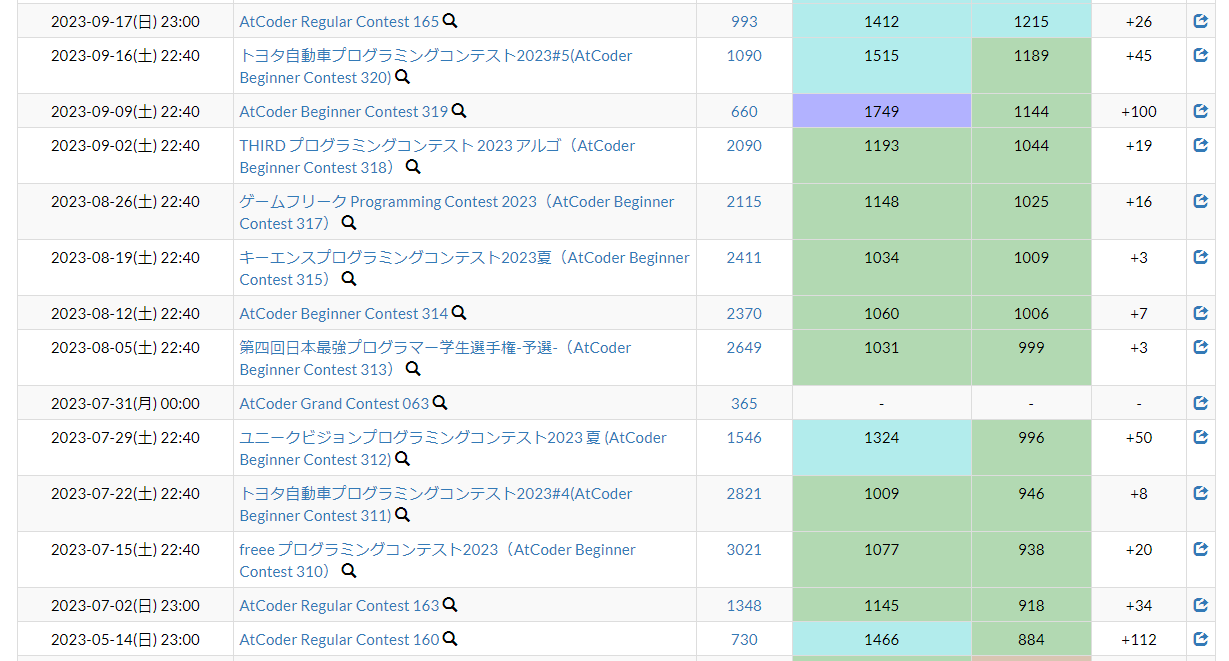Open AtCoder Regular Contest 163 link

339,605
